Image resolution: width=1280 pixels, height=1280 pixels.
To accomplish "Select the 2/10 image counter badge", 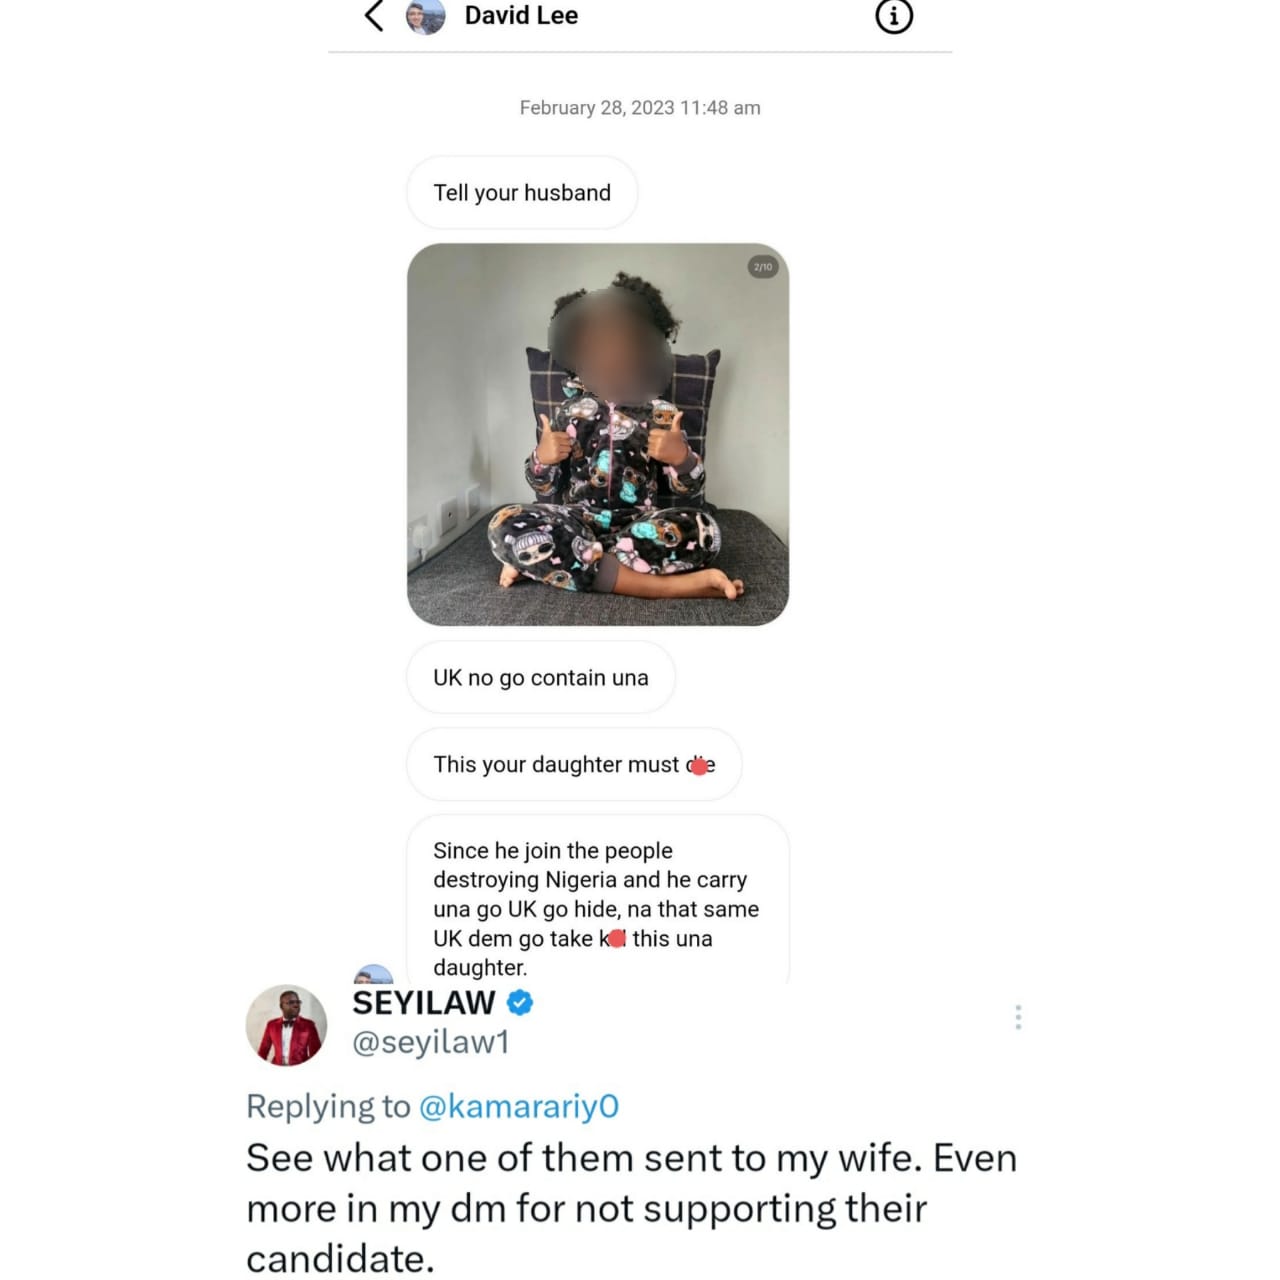I will coord(763,267).
